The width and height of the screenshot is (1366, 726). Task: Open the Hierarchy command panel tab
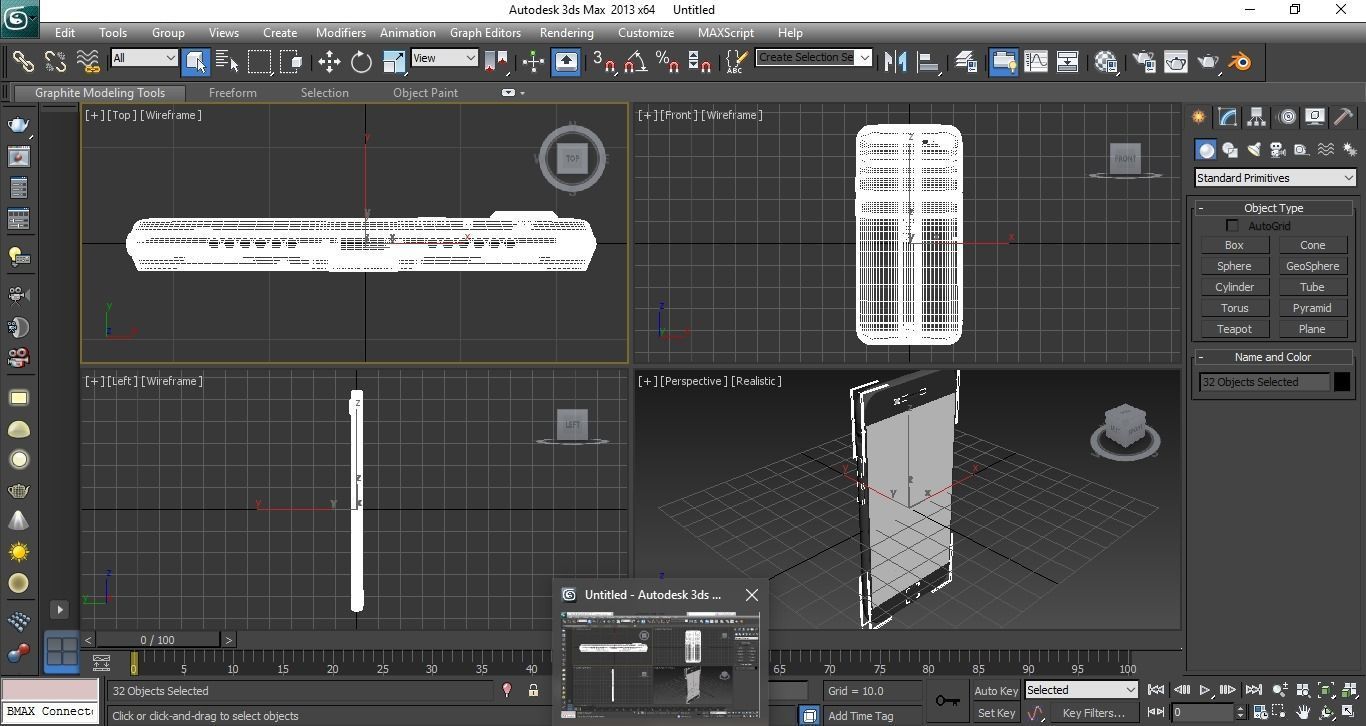1256,117
